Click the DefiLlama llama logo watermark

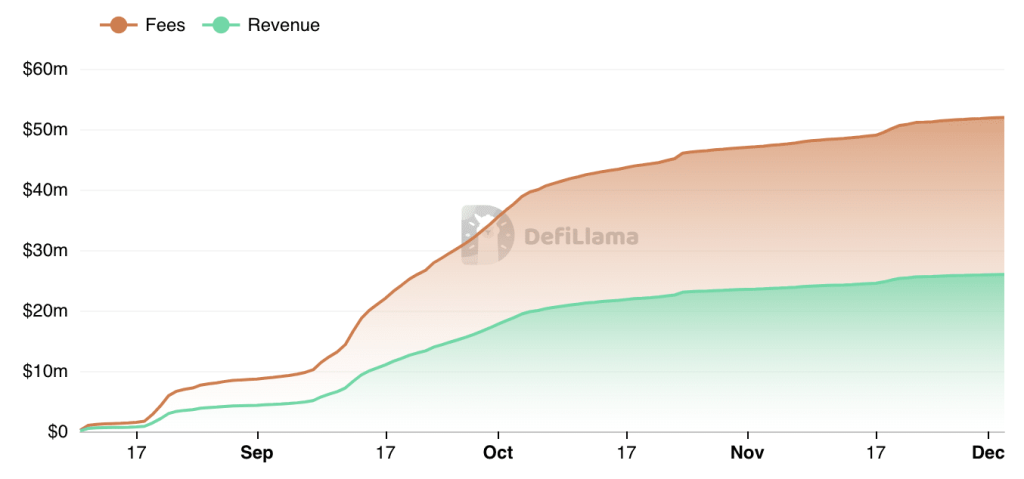(x=486, y=235)
